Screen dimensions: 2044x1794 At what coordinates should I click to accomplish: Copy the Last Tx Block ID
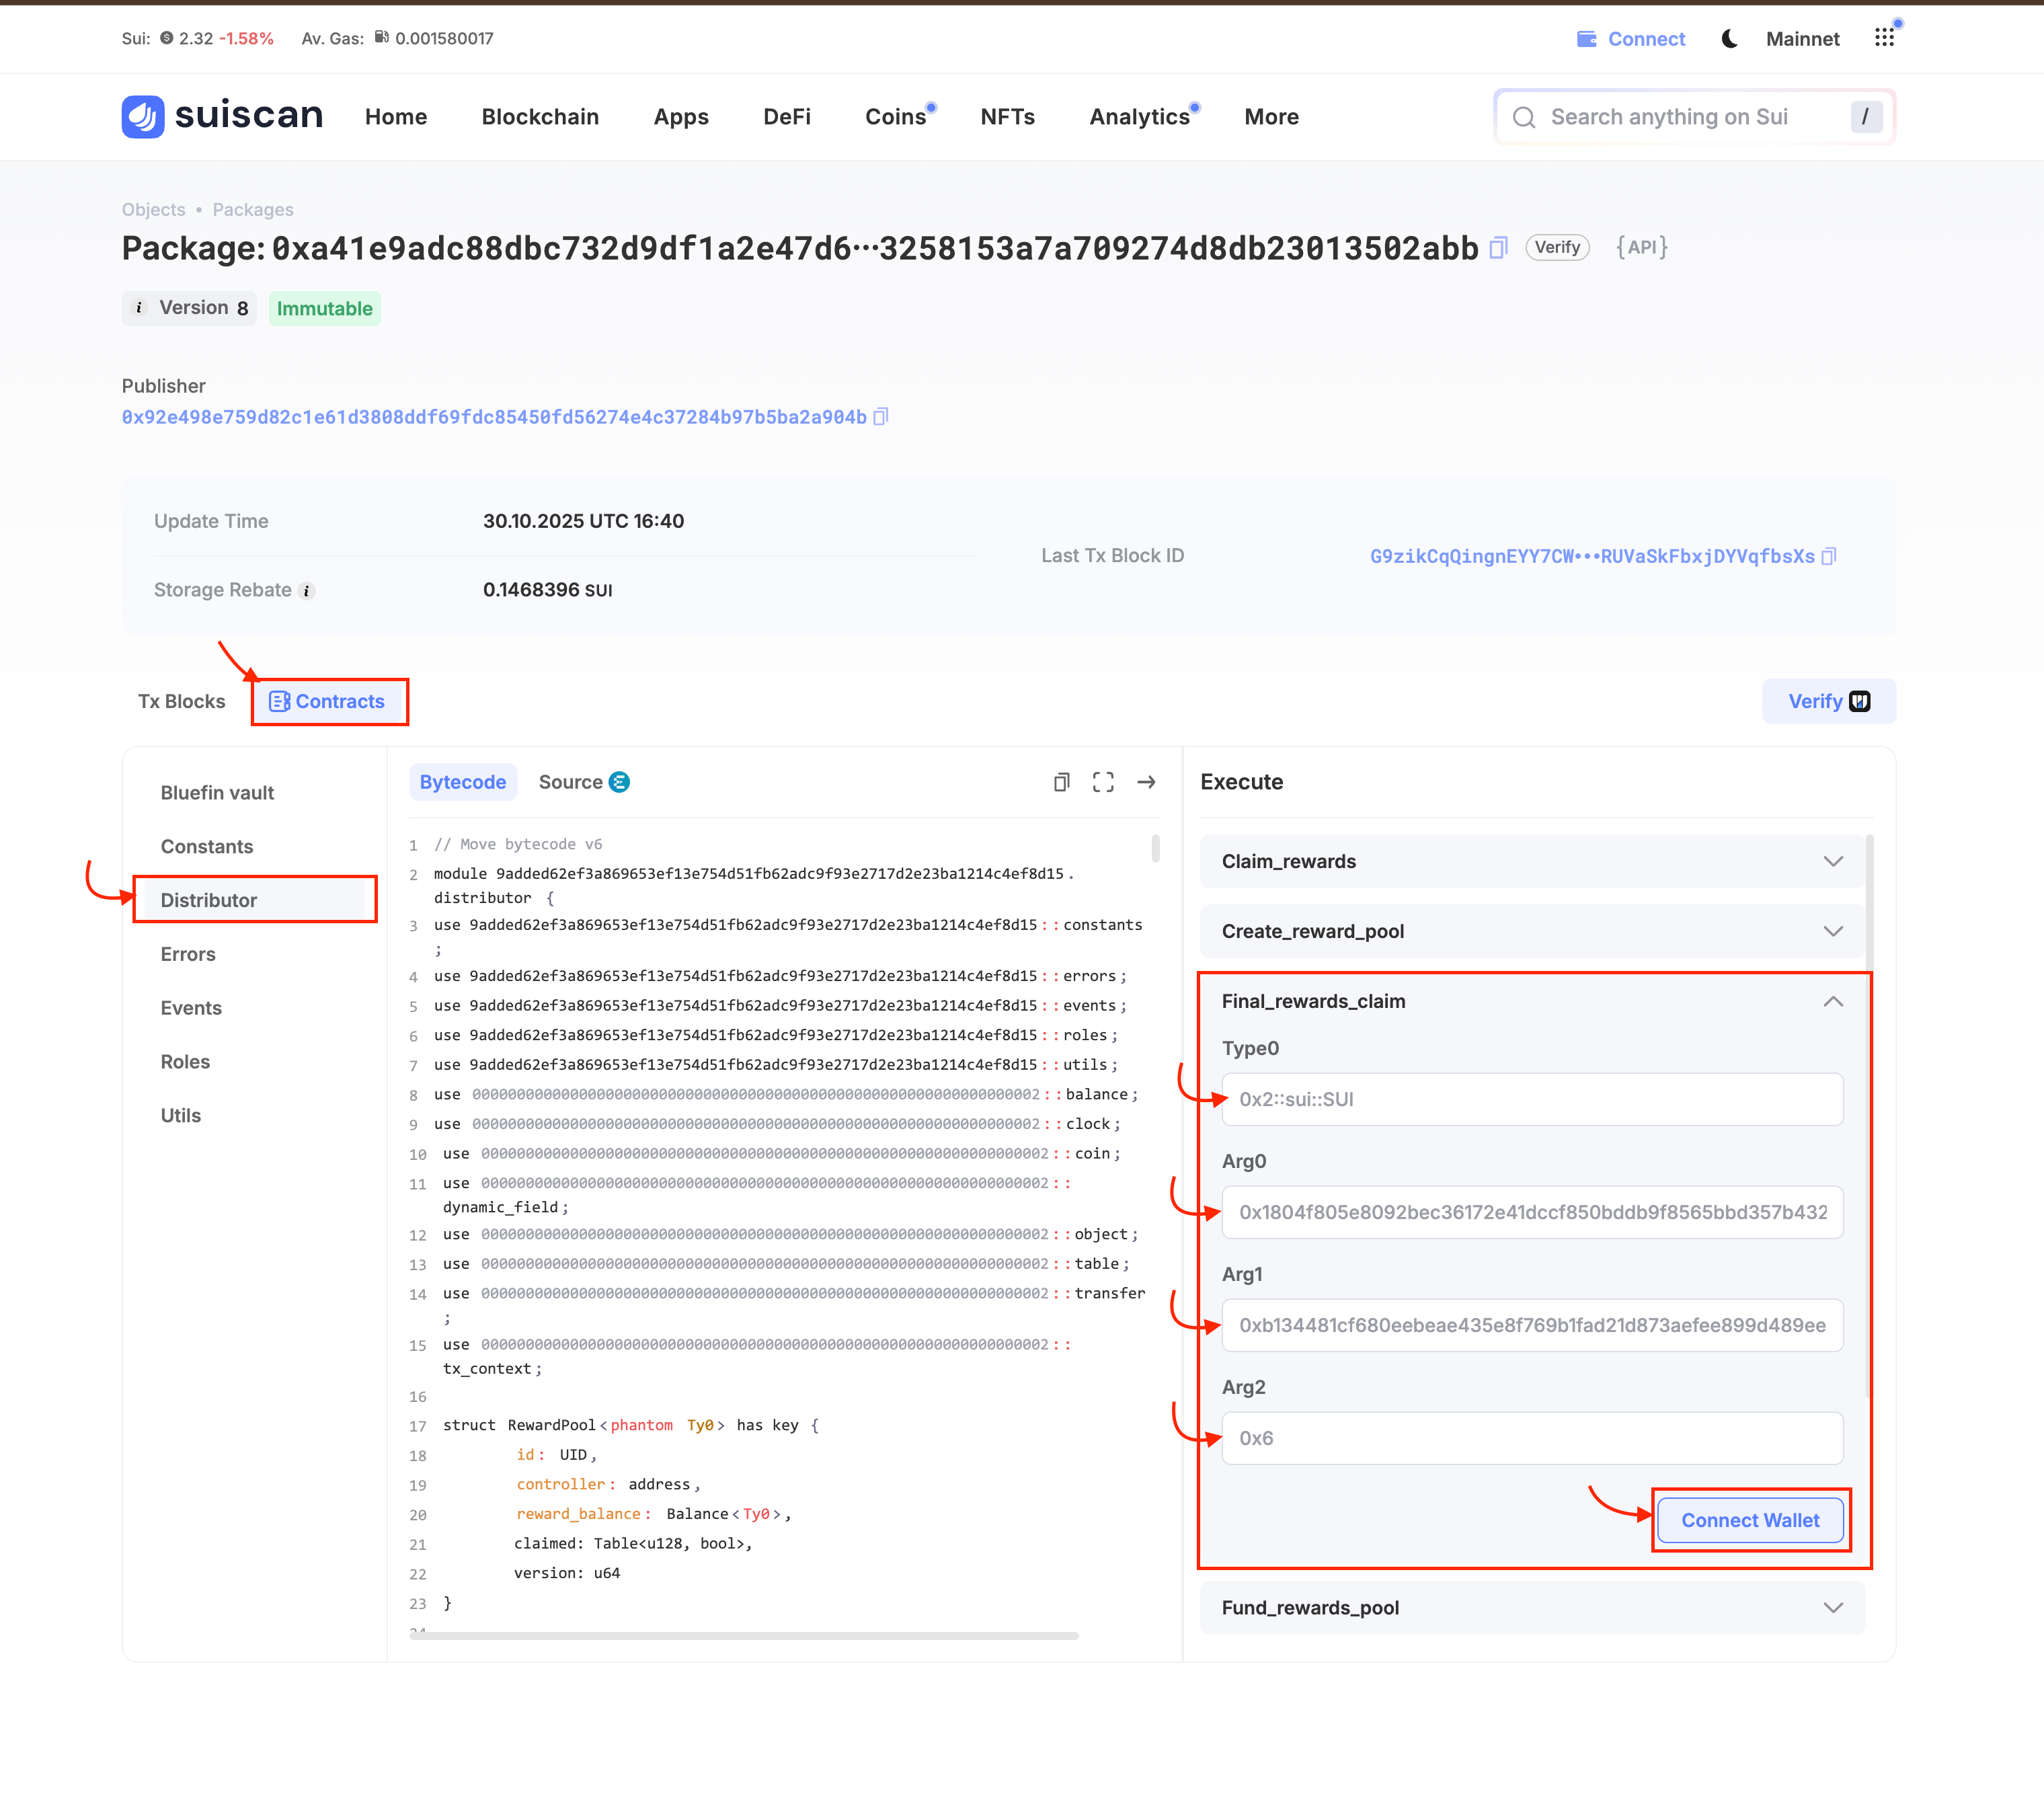tap(1828, 556)
